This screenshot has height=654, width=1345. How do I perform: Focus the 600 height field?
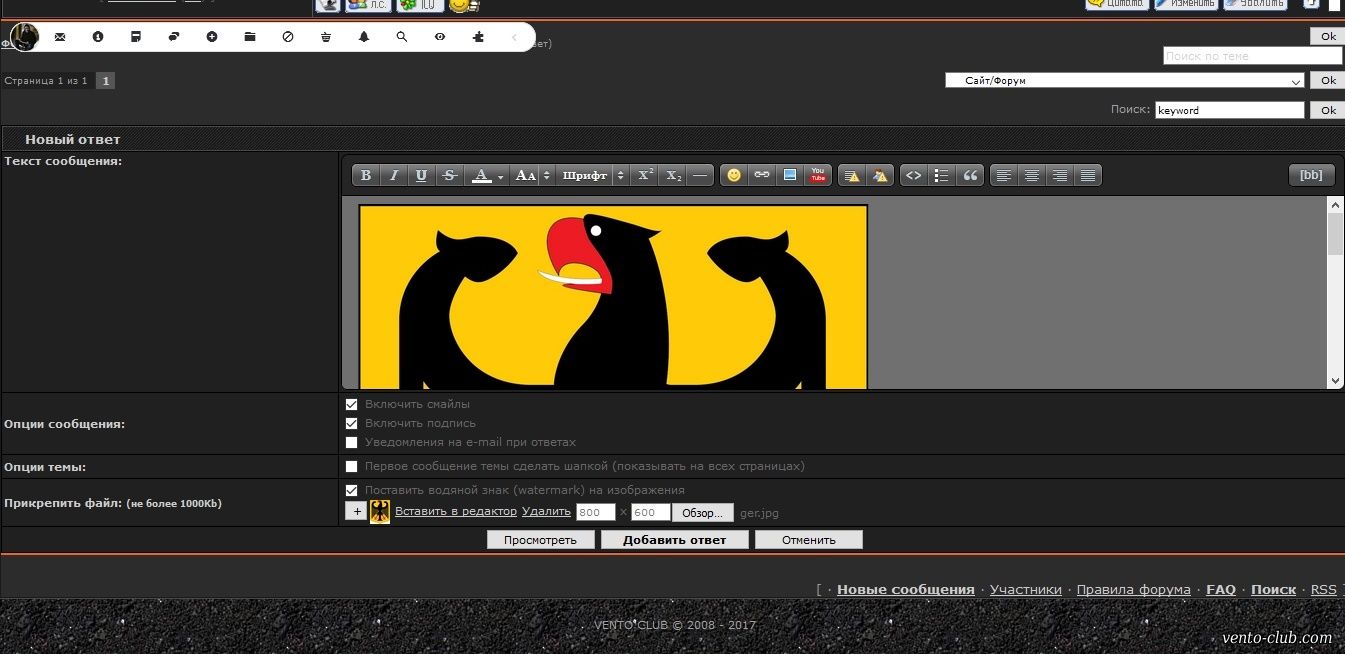[x=651, y=512]
